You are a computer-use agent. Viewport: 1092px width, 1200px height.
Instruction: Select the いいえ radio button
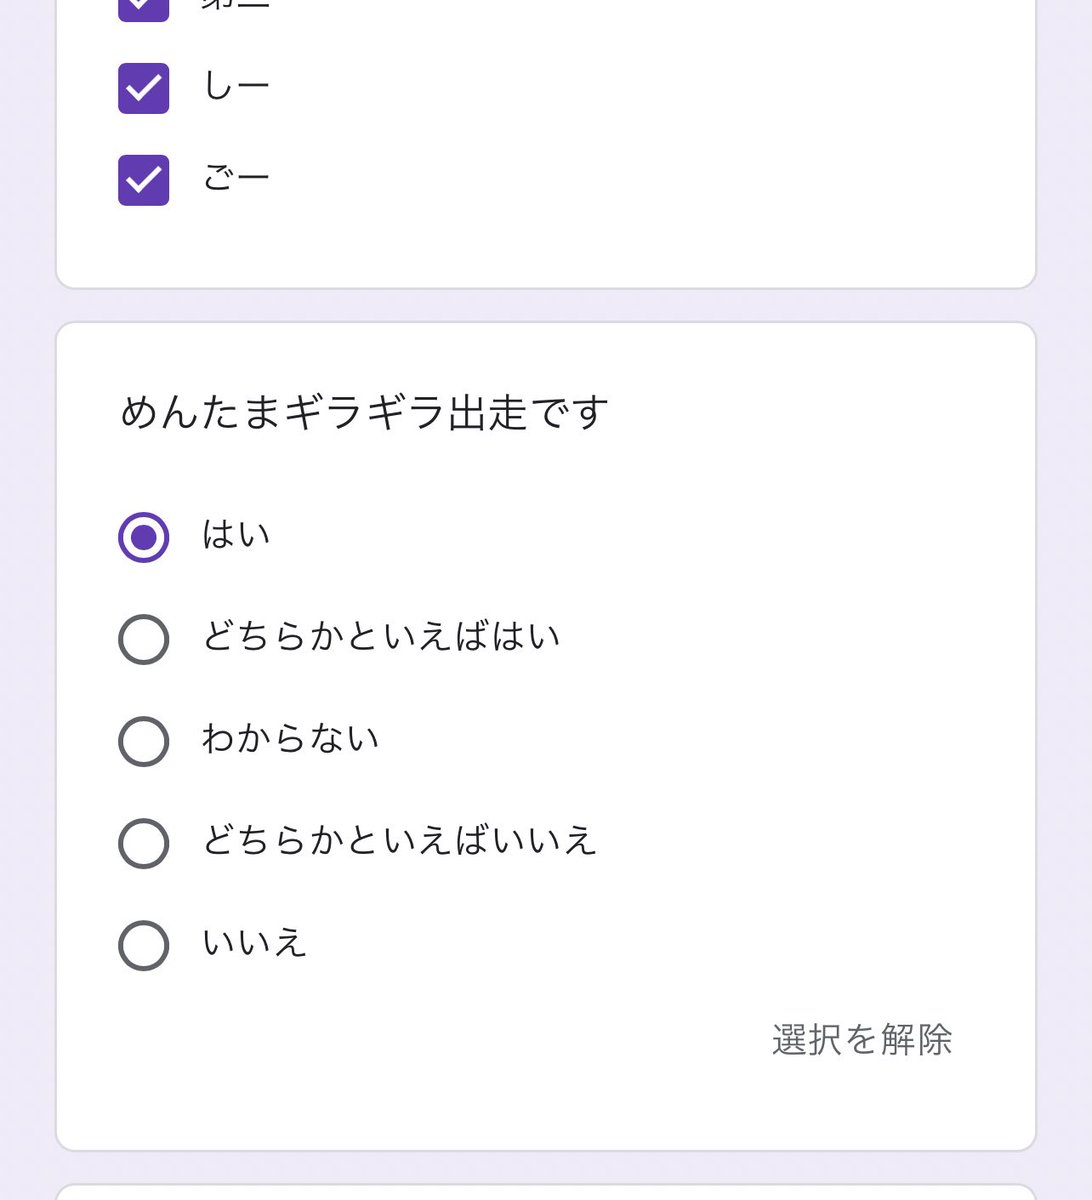pos(144,945)
